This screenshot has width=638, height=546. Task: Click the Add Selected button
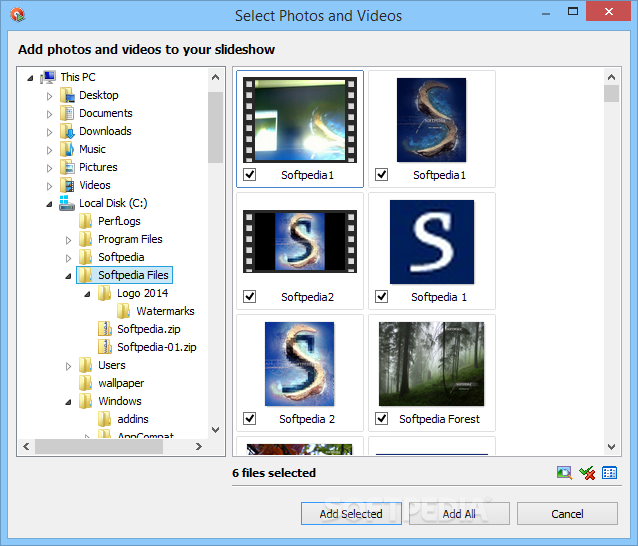point(351,514)
